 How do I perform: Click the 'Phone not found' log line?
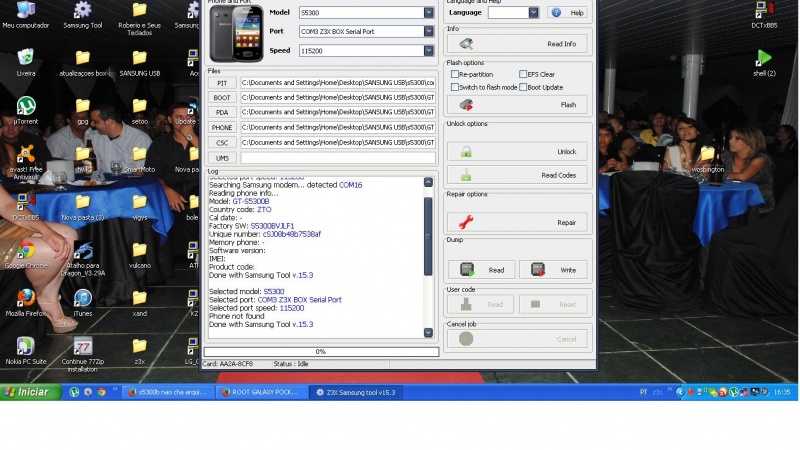click(x=237, y=316)
